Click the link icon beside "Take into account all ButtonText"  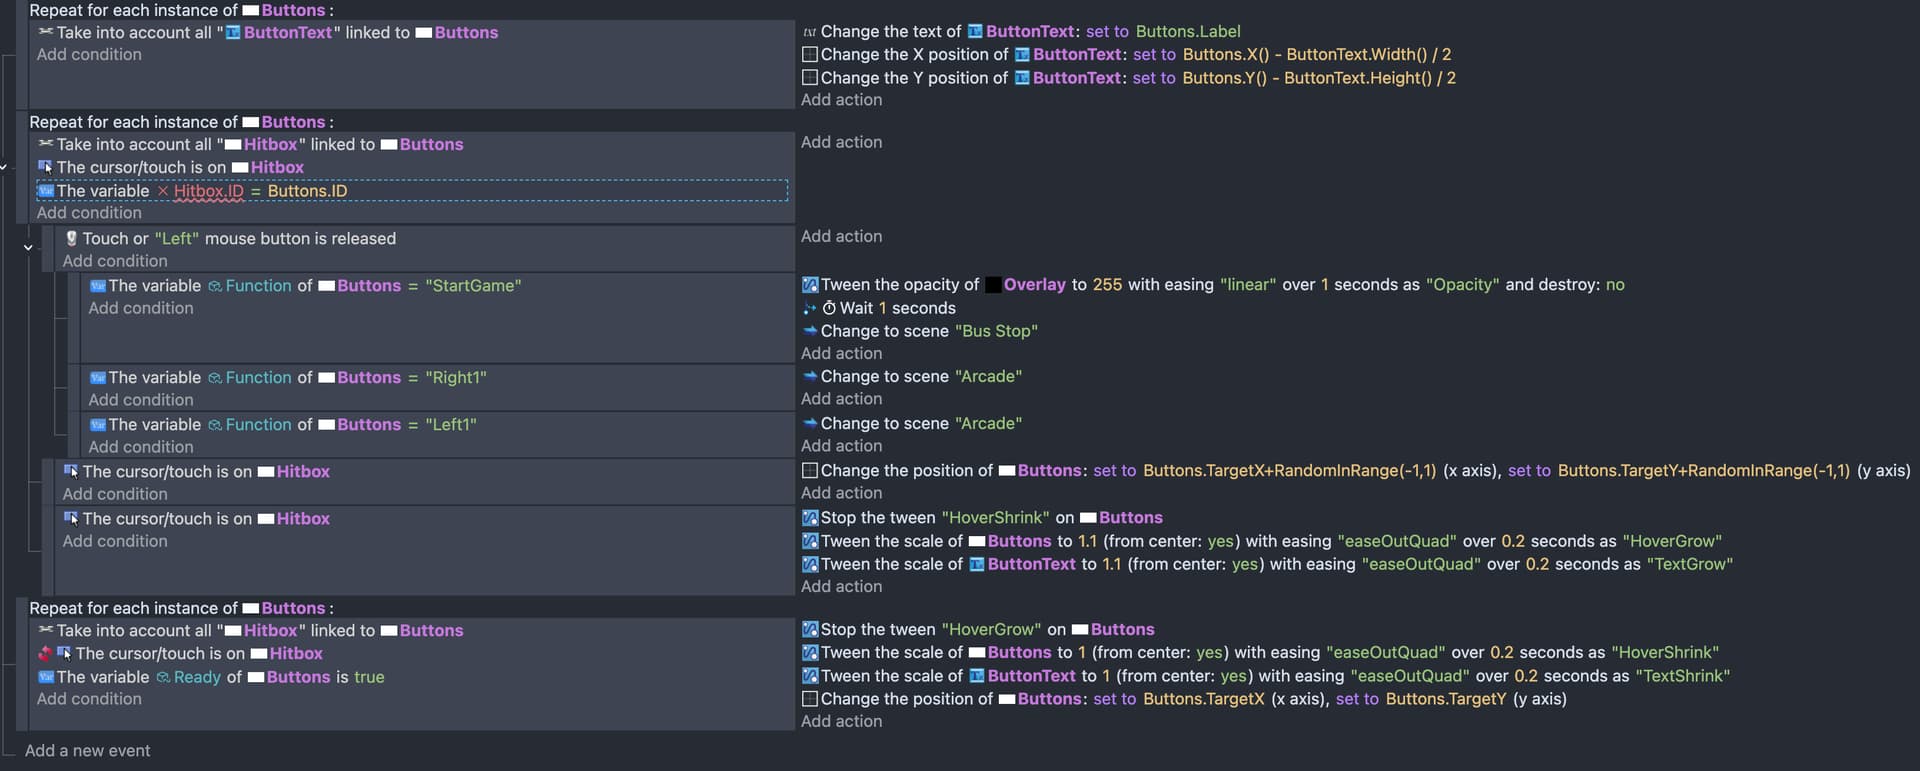click(x=45, y=32)
